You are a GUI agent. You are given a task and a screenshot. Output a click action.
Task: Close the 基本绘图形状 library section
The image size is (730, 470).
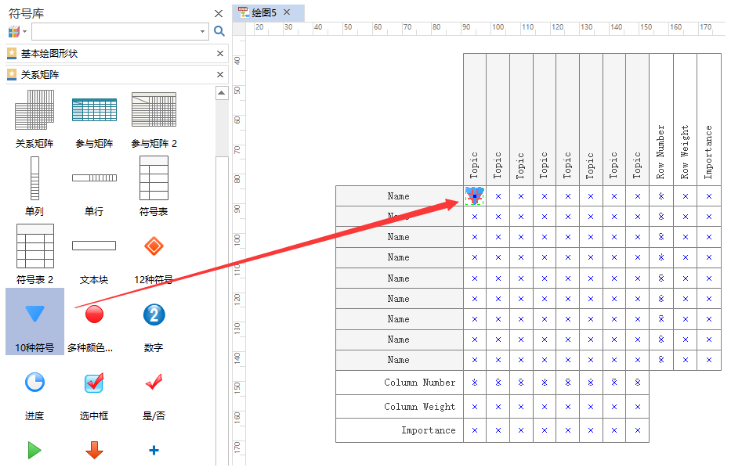(x=220, y=54)
